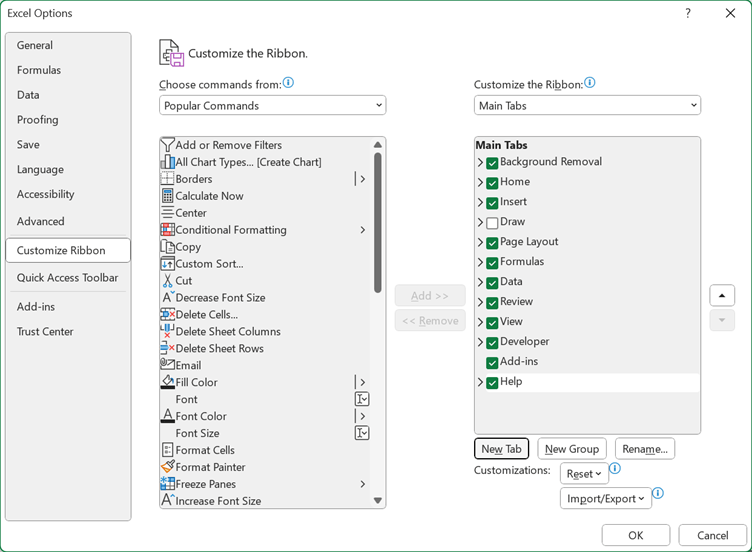Open the Choose commands from dropdown

tap(272, 105)
